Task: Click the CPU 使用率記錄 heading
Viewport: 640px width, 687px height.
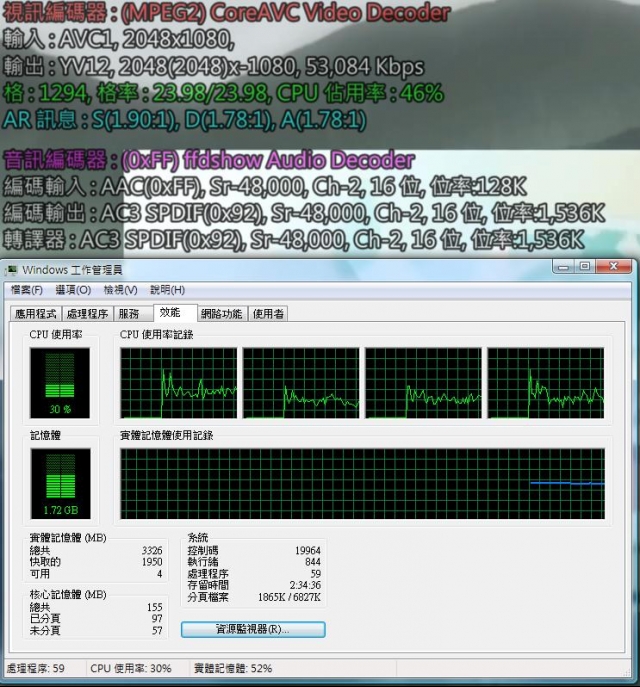Action: click(x=156, y=335)
